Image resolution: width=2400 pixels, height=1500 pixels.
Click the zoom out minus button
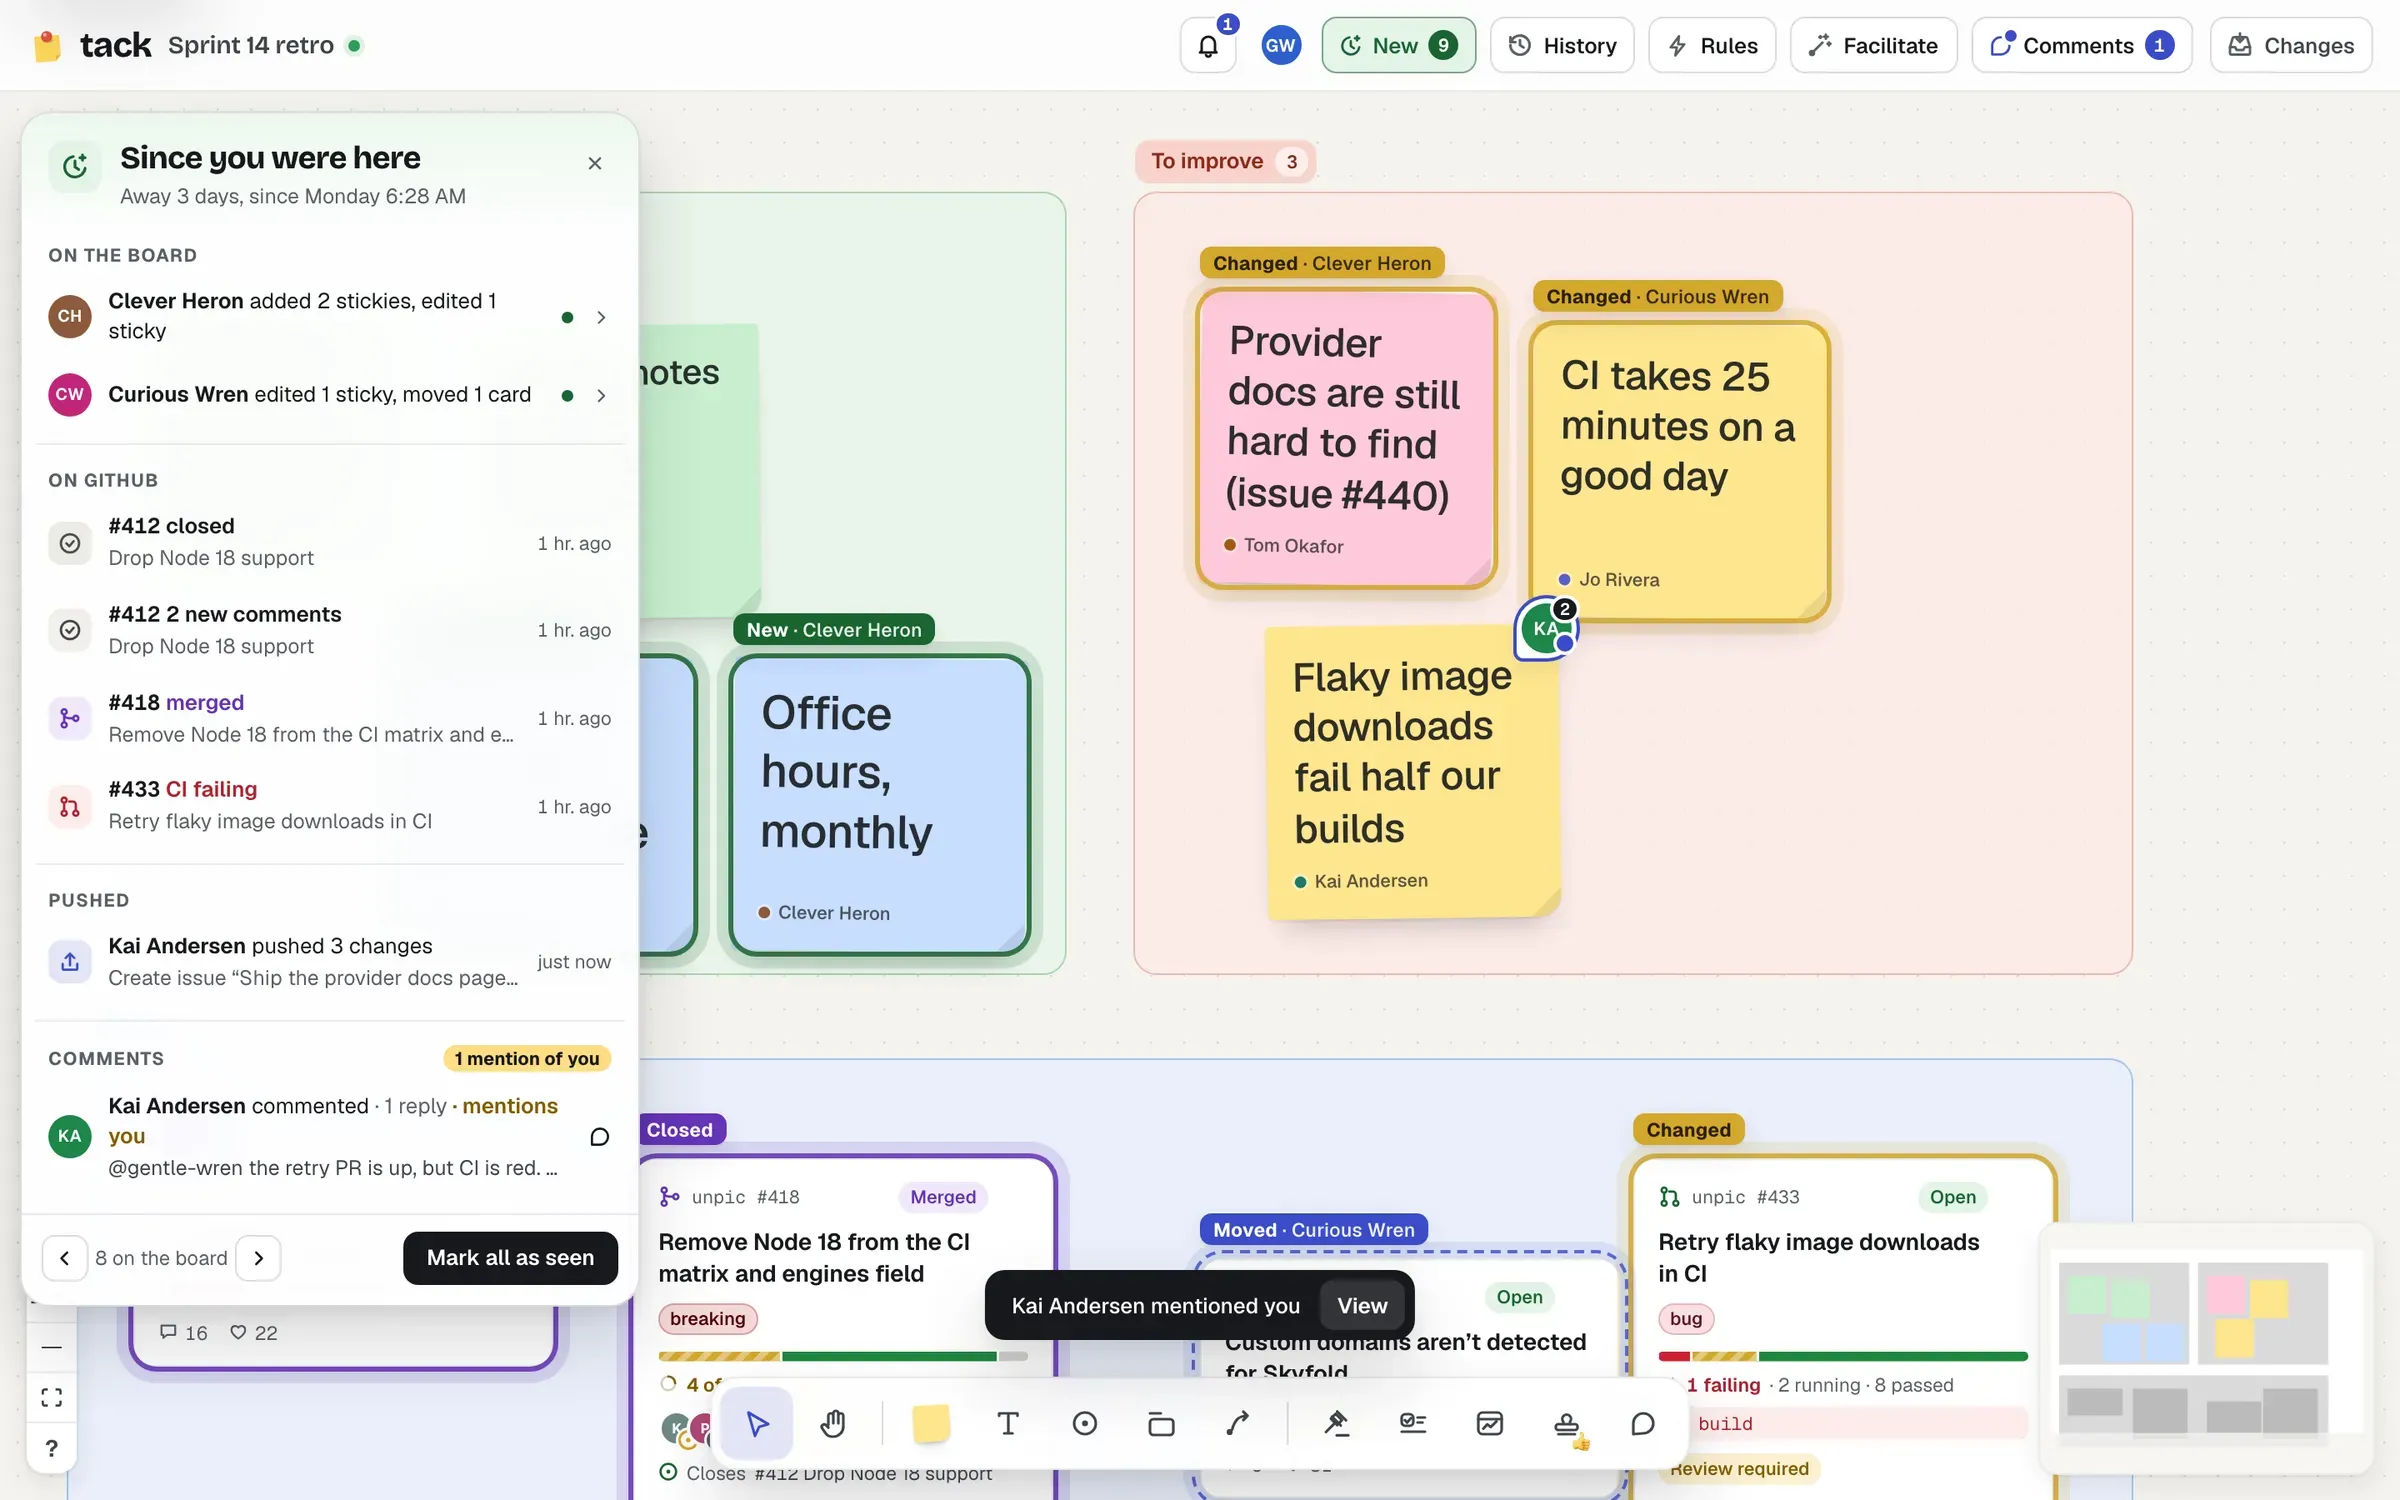tap(52, 1347)
